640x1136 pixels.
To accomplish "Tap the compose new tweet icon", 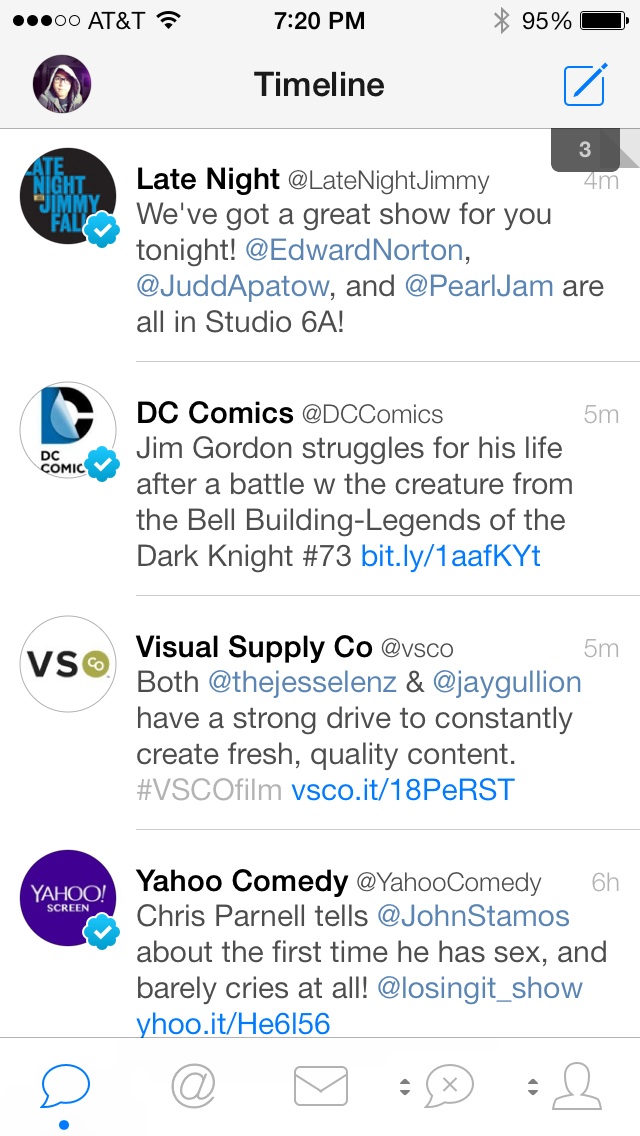I will pos(584,84).
